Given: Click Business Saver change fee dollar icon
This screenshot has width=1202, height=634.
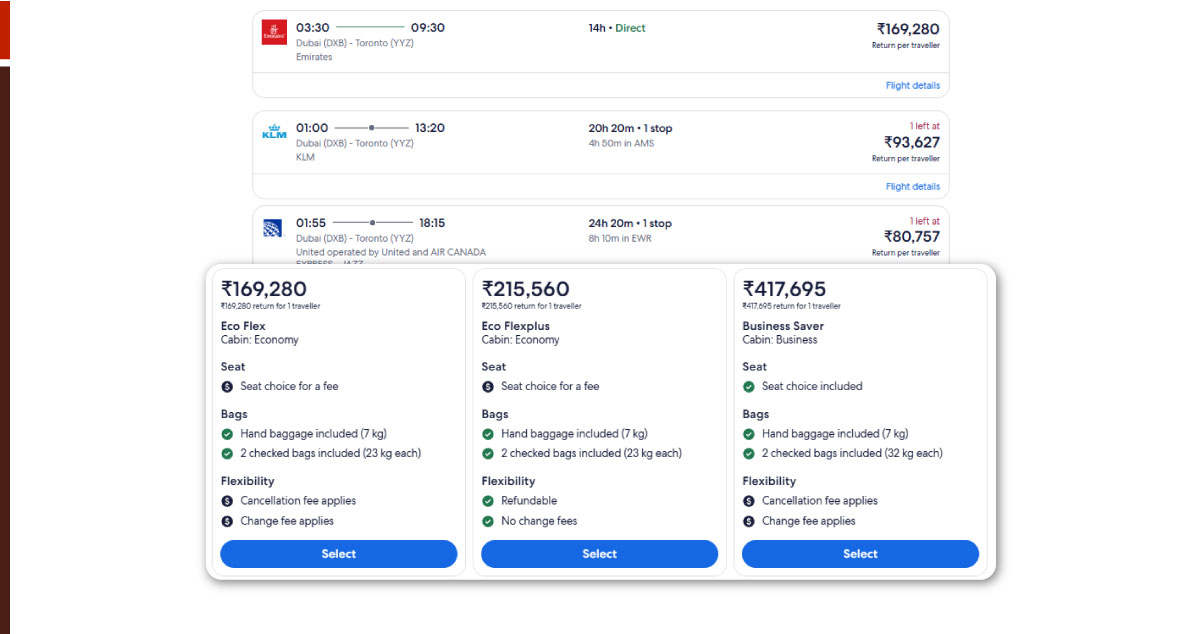Looking at the screenshot, I should click(x=749, y=521).
